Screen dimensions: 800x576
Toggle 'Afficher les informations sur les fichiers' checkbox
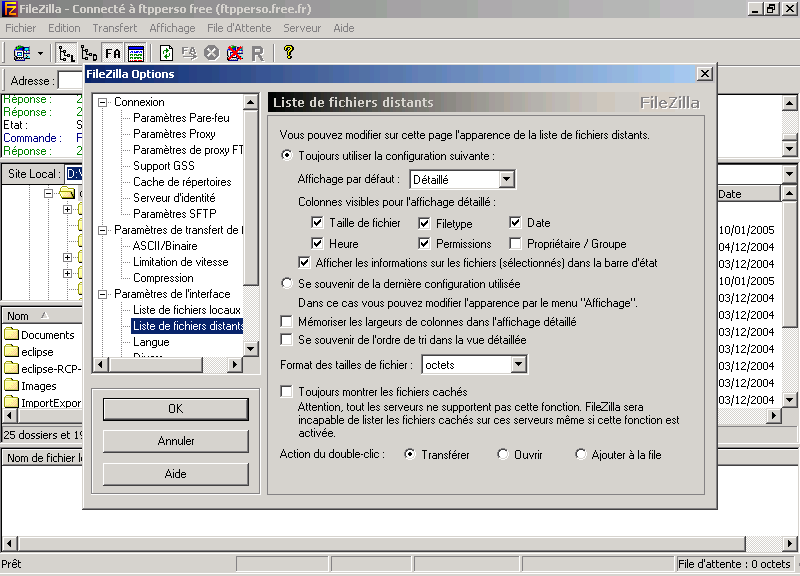tap(304, 263)
